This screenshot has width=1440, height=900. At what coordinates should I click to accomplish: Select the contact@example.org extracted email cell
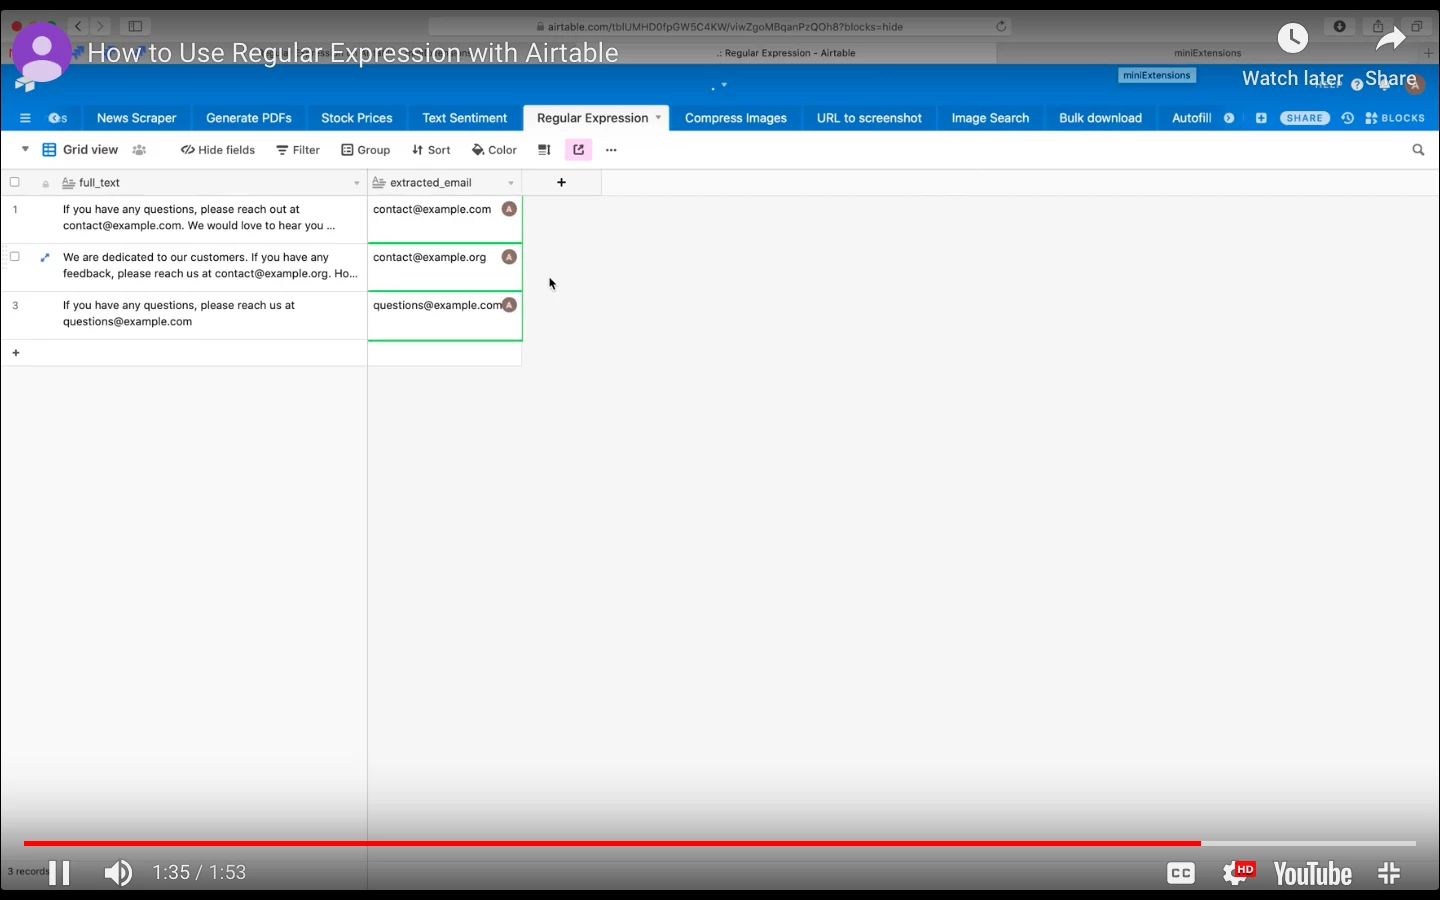(445, 267)
